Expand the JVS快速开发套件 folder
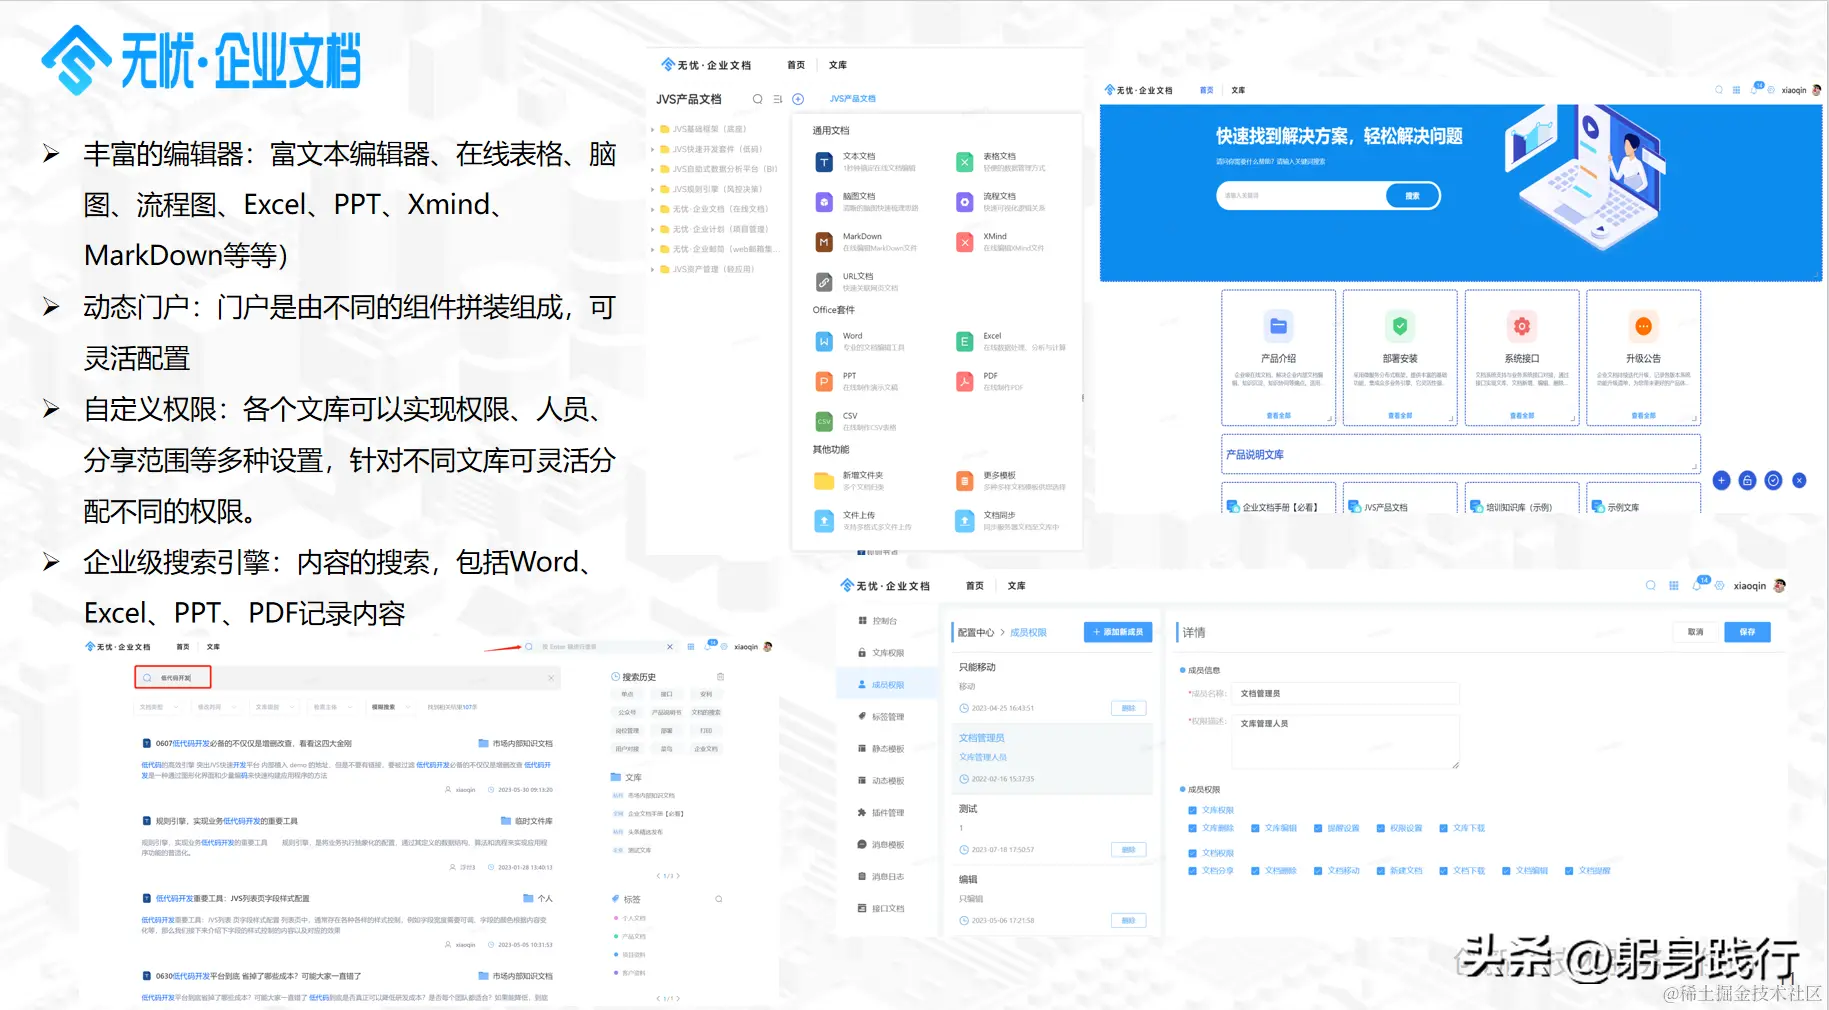The height and width of the screenshot is (1010, 1829). [653, 149]
